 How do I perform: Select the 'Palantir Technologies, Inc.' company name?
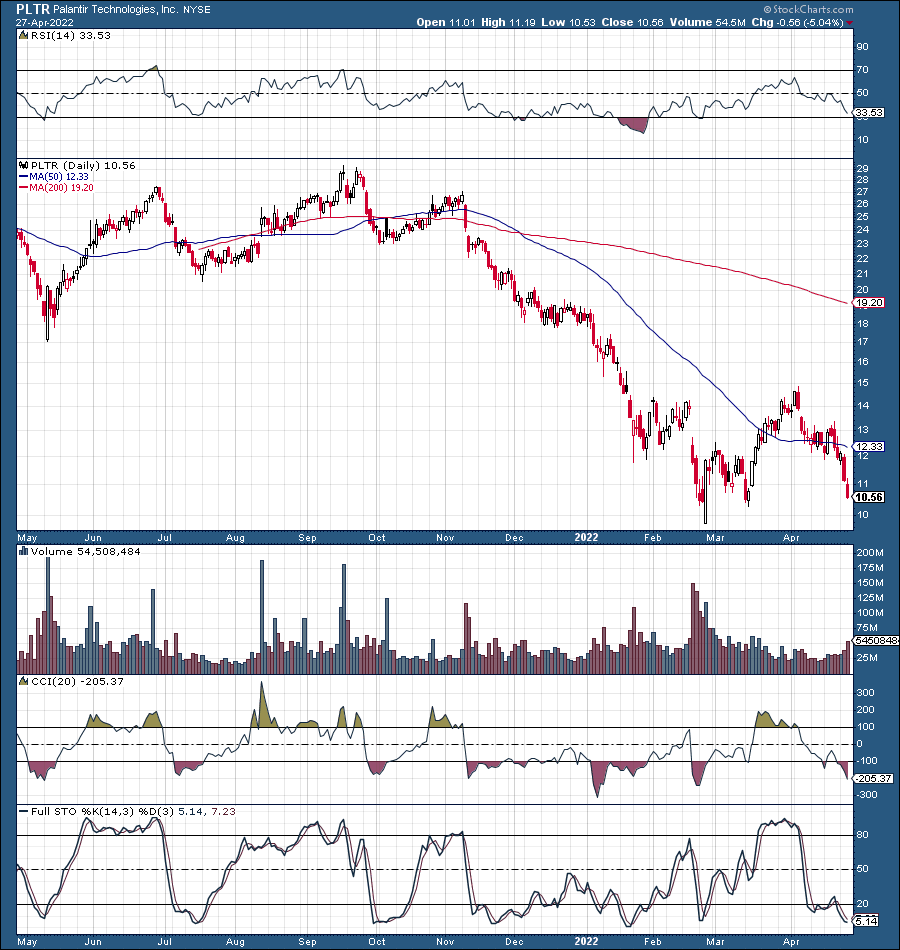[x=116, y=10]
